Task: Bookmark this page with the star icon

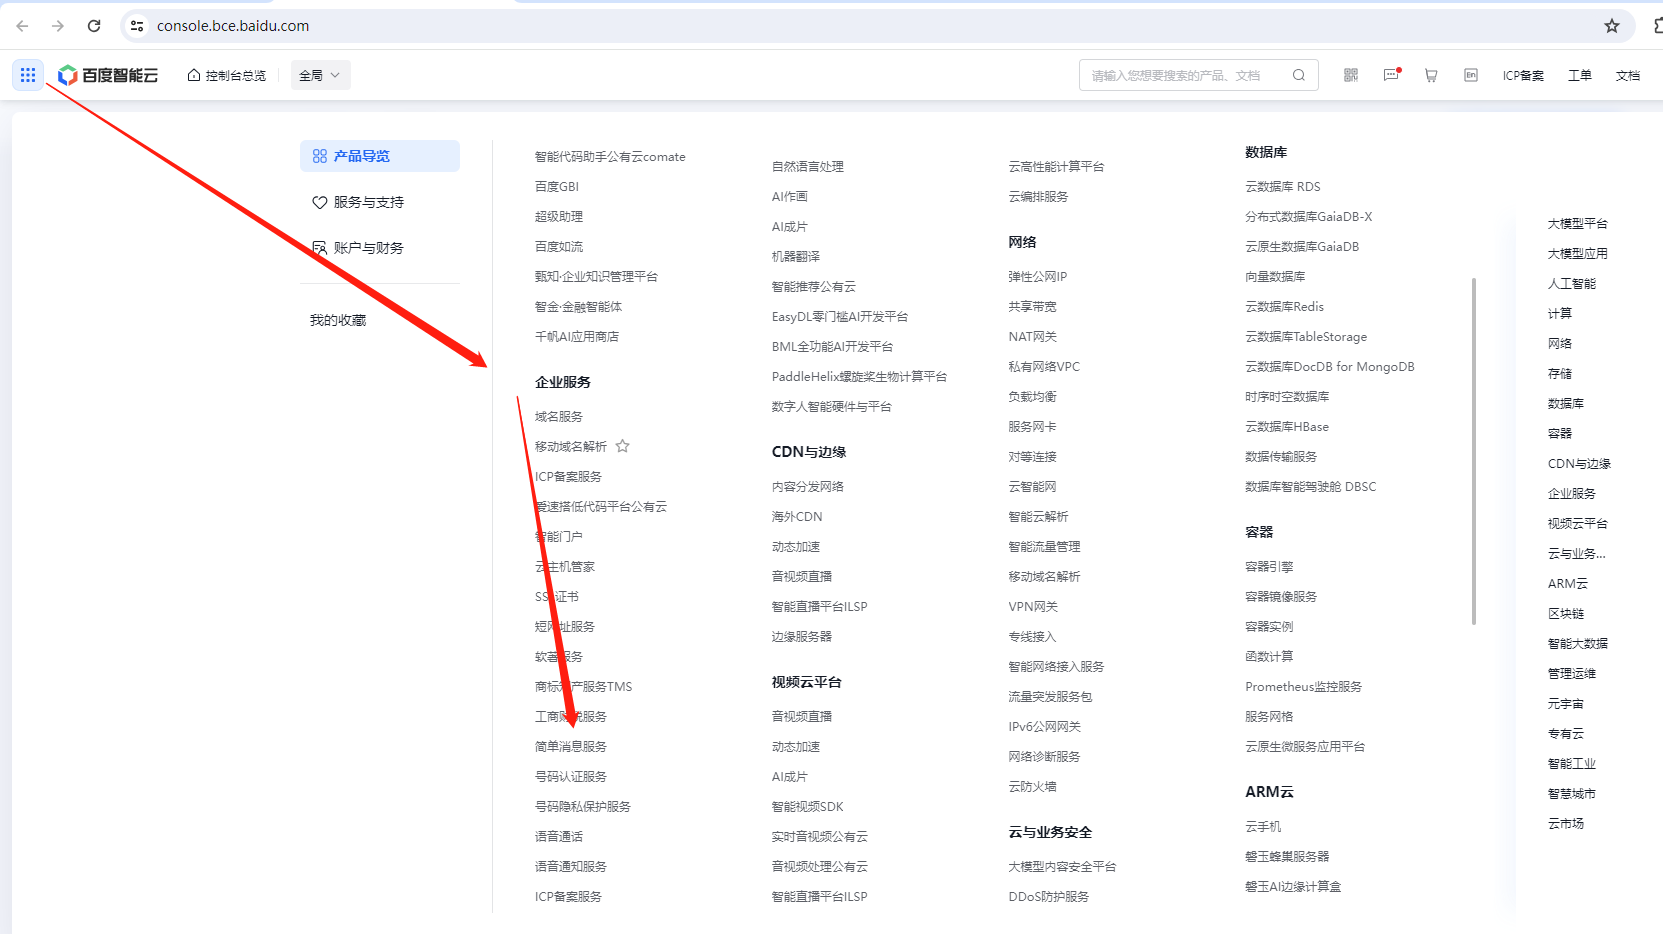Action: 1612,26
